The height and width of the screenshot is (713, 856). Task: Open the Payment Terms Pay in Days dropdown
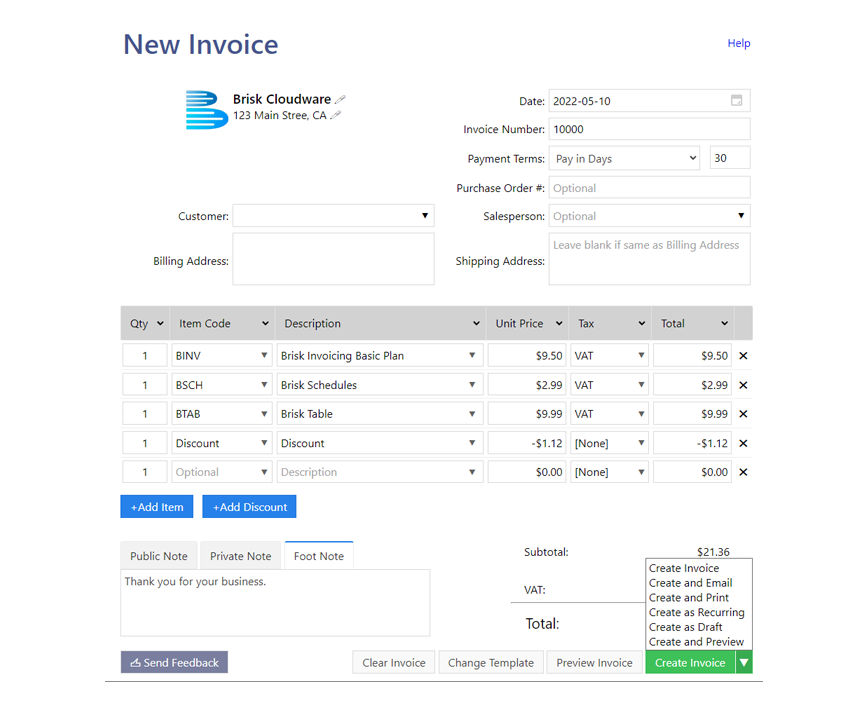point(625,158)
